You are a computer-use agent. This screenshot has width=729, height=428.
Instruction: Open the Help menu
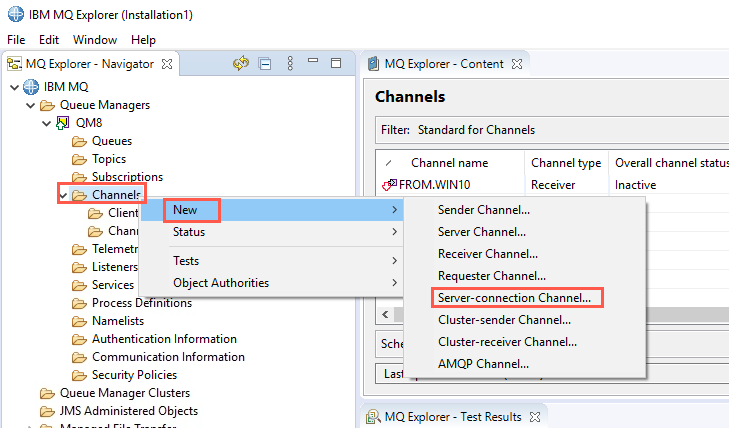[x=143, y=40]
